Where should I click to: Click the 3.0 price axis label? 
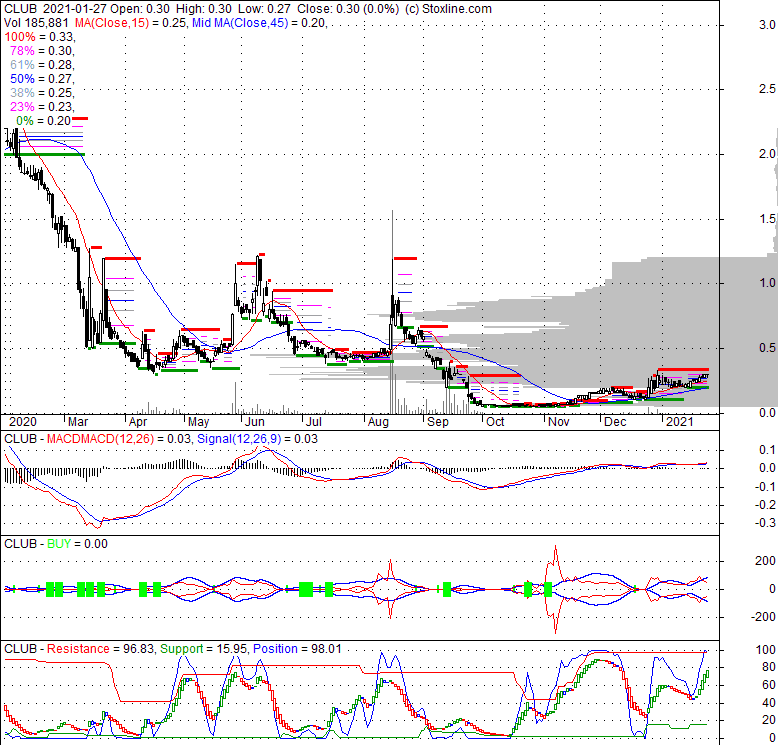[767, 25]
